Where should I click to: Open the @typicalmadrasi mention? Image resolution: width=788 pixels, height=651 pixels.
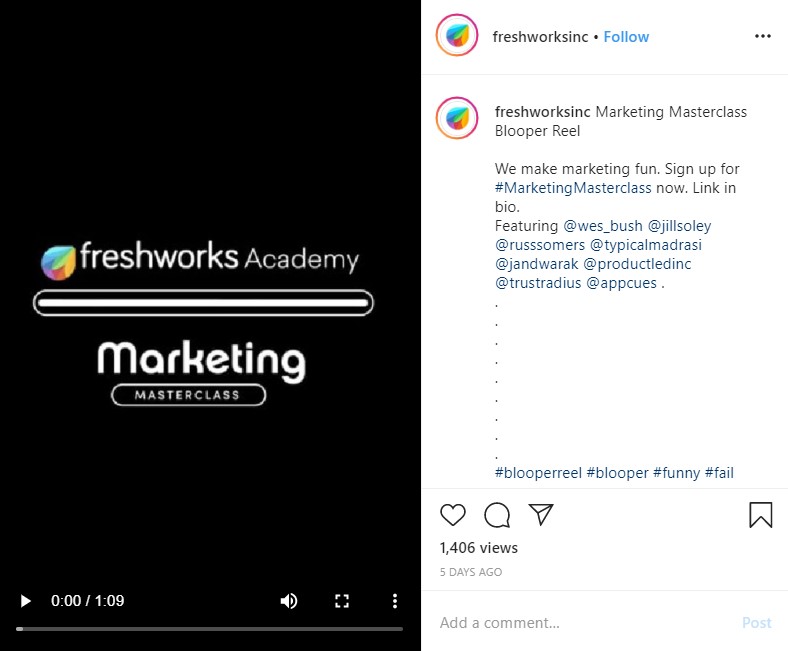646,245
